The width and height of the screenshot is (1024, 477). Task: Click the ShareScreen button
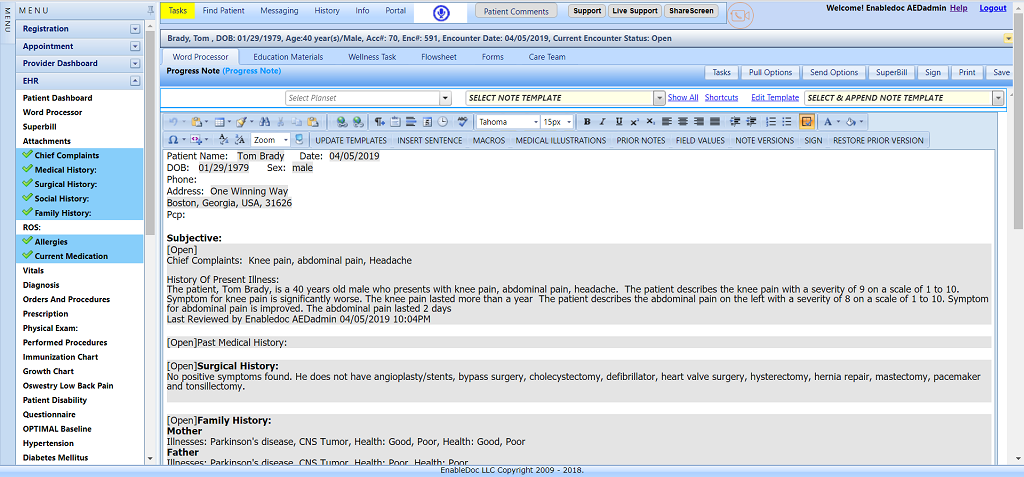click(x=691, y=11)
